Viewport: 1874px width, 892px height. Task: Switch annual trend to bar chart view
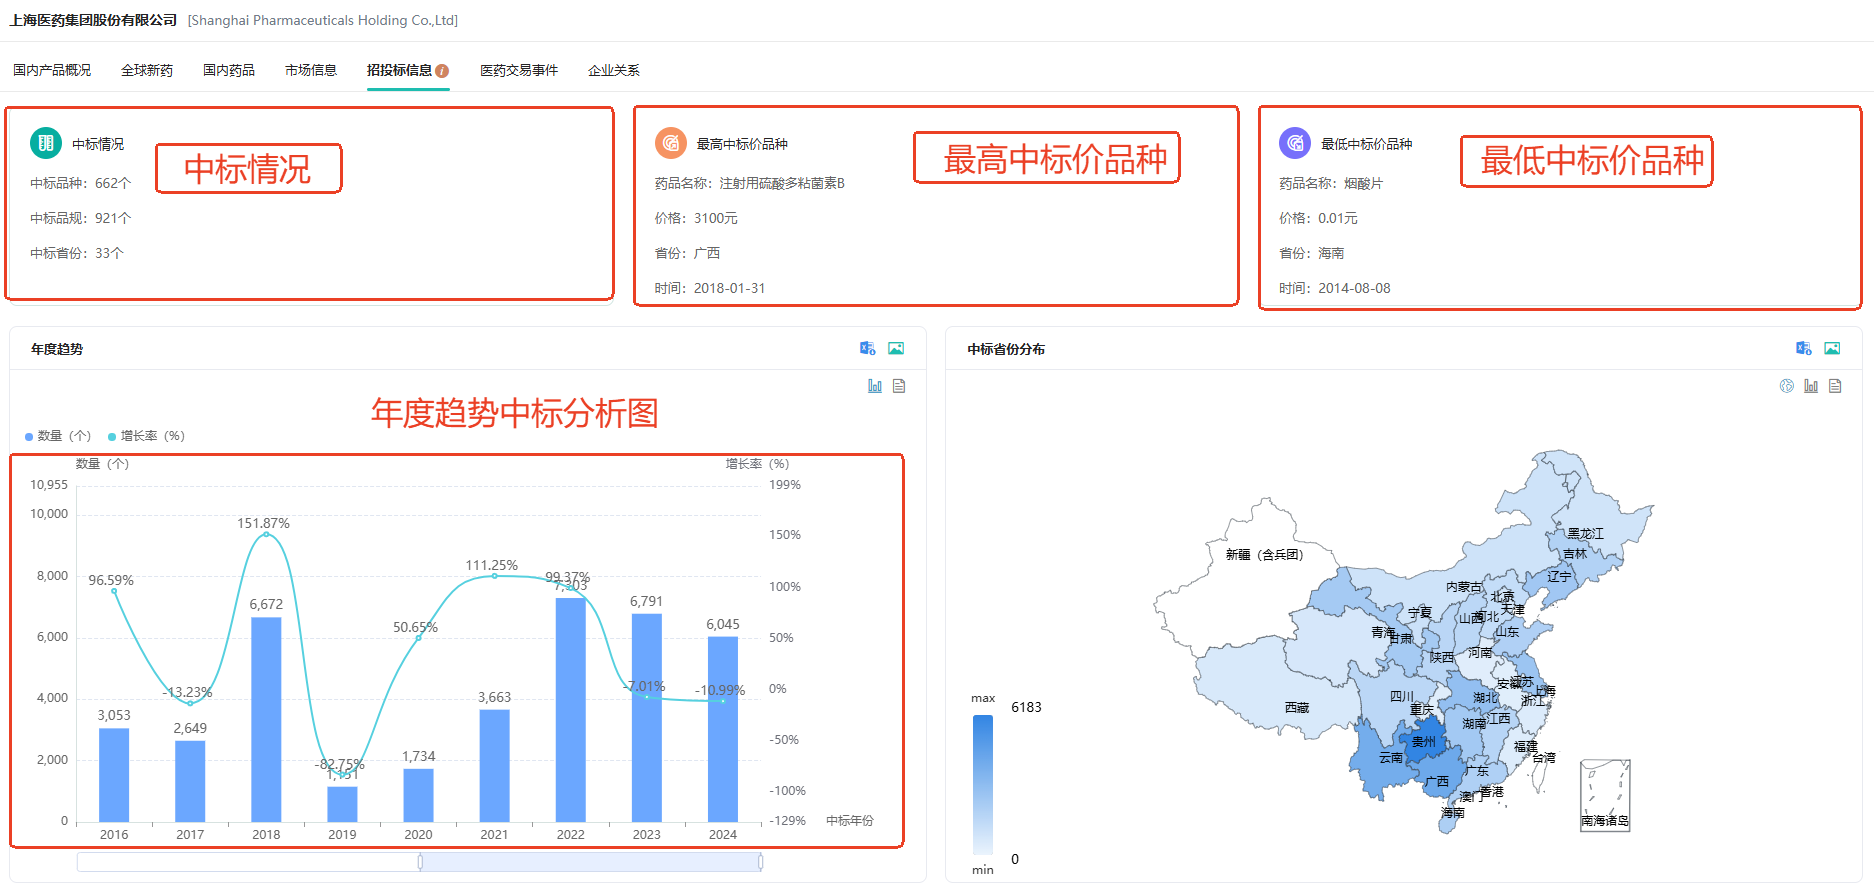875,386
